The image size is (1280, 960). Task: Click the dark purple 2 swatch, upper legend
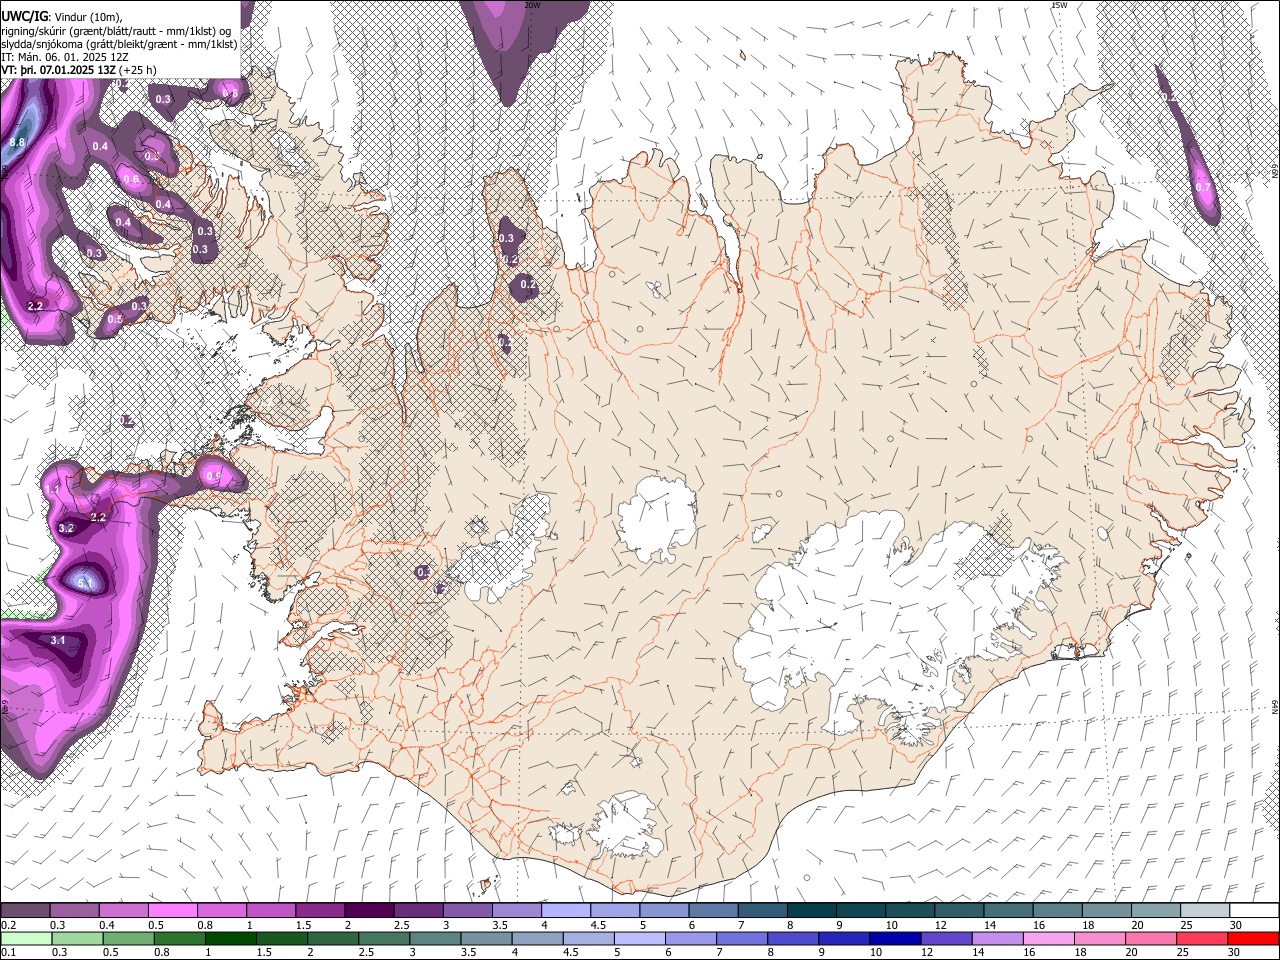[368, 911]
